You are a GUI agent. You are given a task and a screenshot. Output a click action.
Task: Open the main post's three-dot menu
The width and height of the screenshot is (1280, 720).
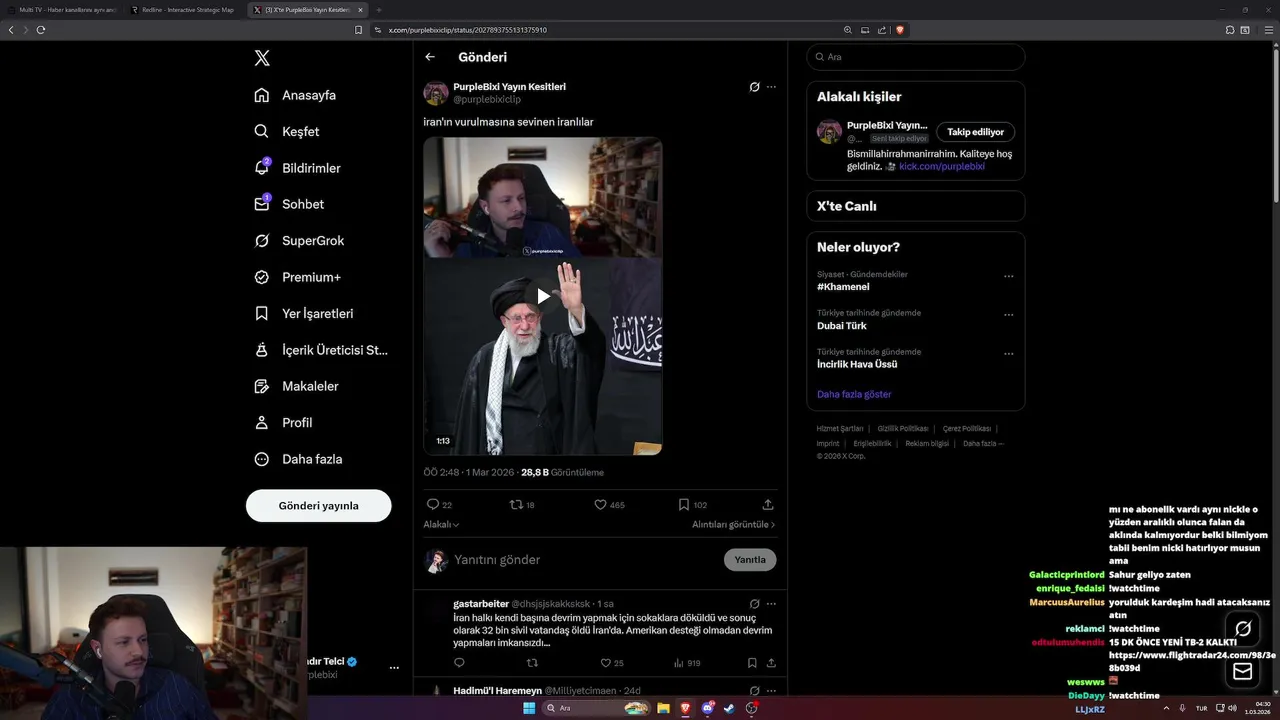pyautogui.click(x=771, y=87)
